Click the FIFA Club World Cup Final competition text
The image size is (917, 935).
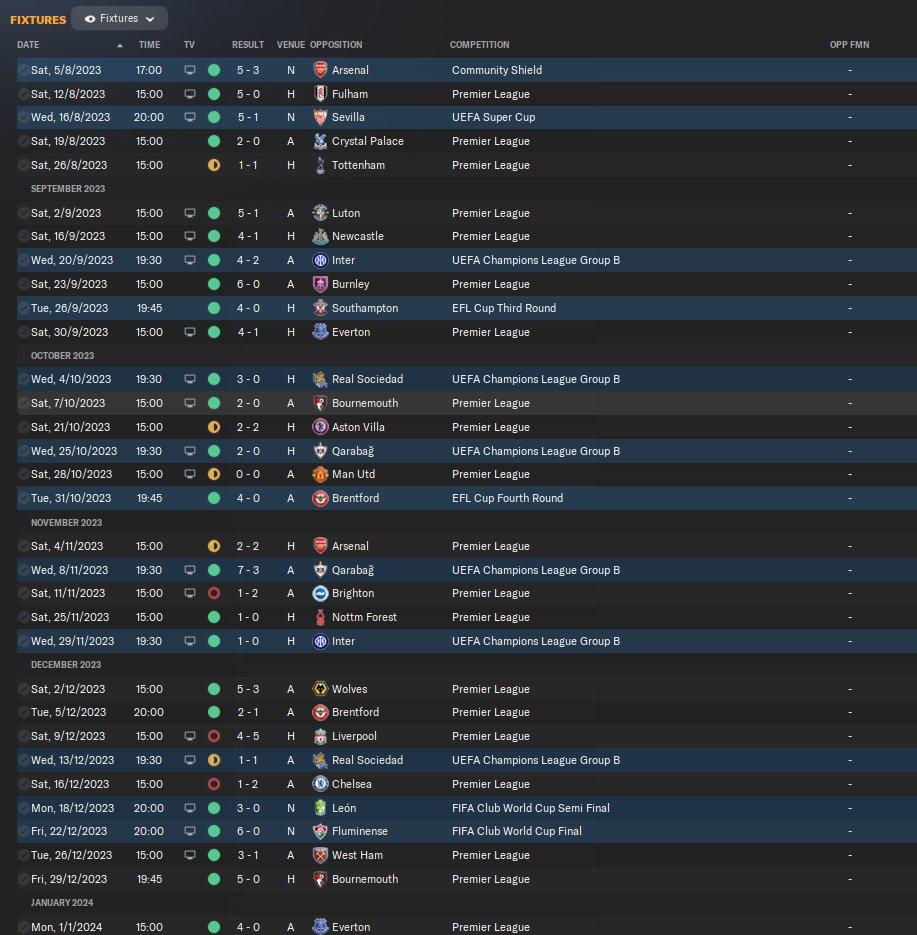coord(516,831)
